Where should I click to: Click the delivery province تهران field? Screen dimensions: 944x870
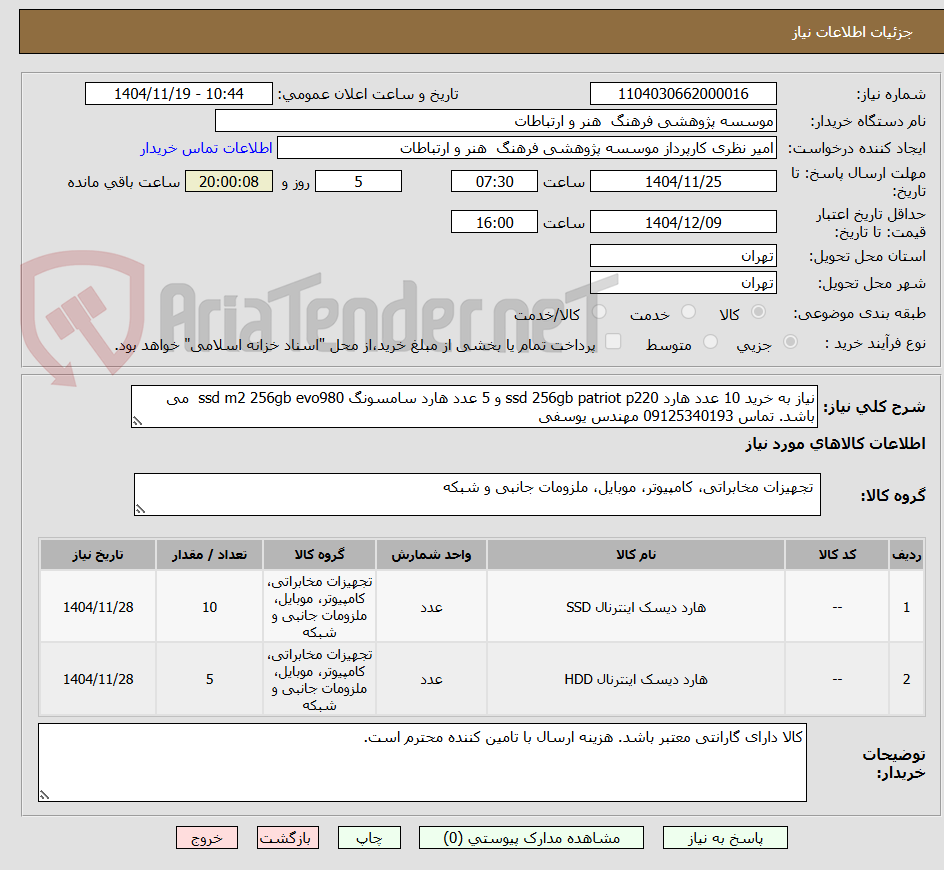click(x=683, y=256)
